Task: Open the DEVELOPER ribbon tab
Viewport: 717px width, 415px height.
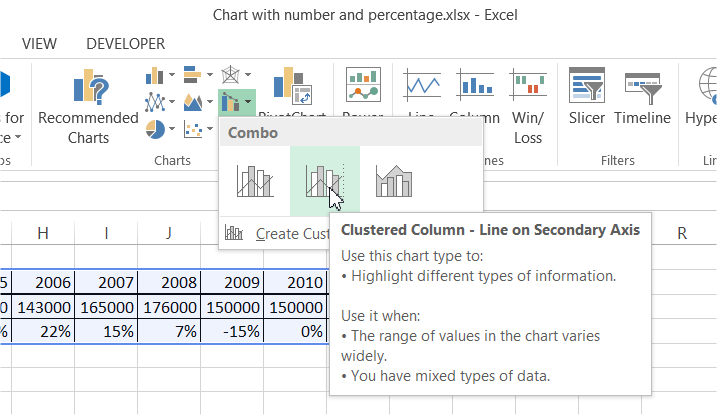Action: pyautogui.click(x=125, y=44)
